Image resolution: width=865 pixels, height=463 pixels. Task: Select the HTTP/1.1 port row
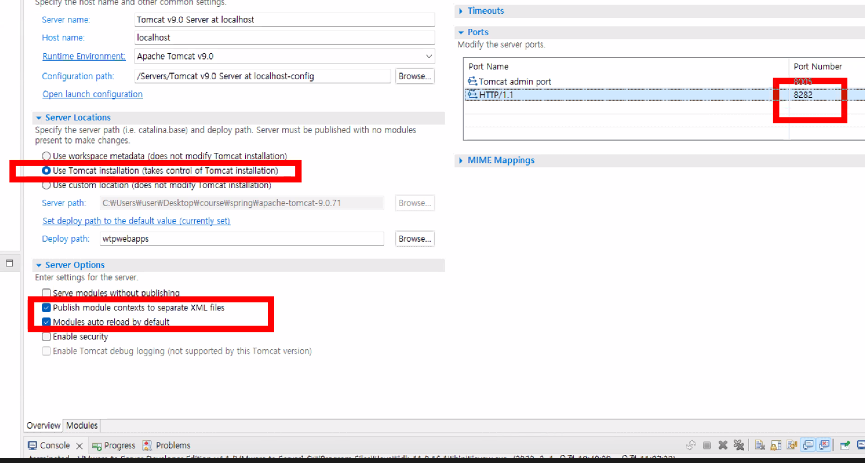pos(665,95)
